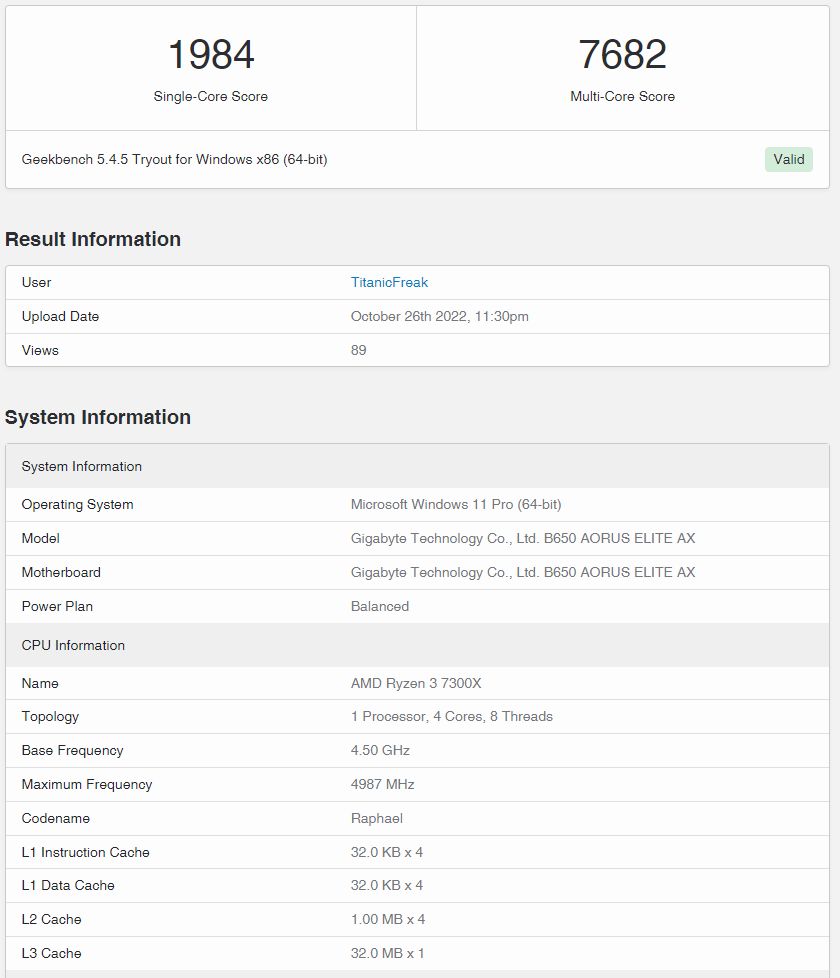Click the L1 Instruction Cache label
This screenshot has width=840, height=978.
pos(85,852)
